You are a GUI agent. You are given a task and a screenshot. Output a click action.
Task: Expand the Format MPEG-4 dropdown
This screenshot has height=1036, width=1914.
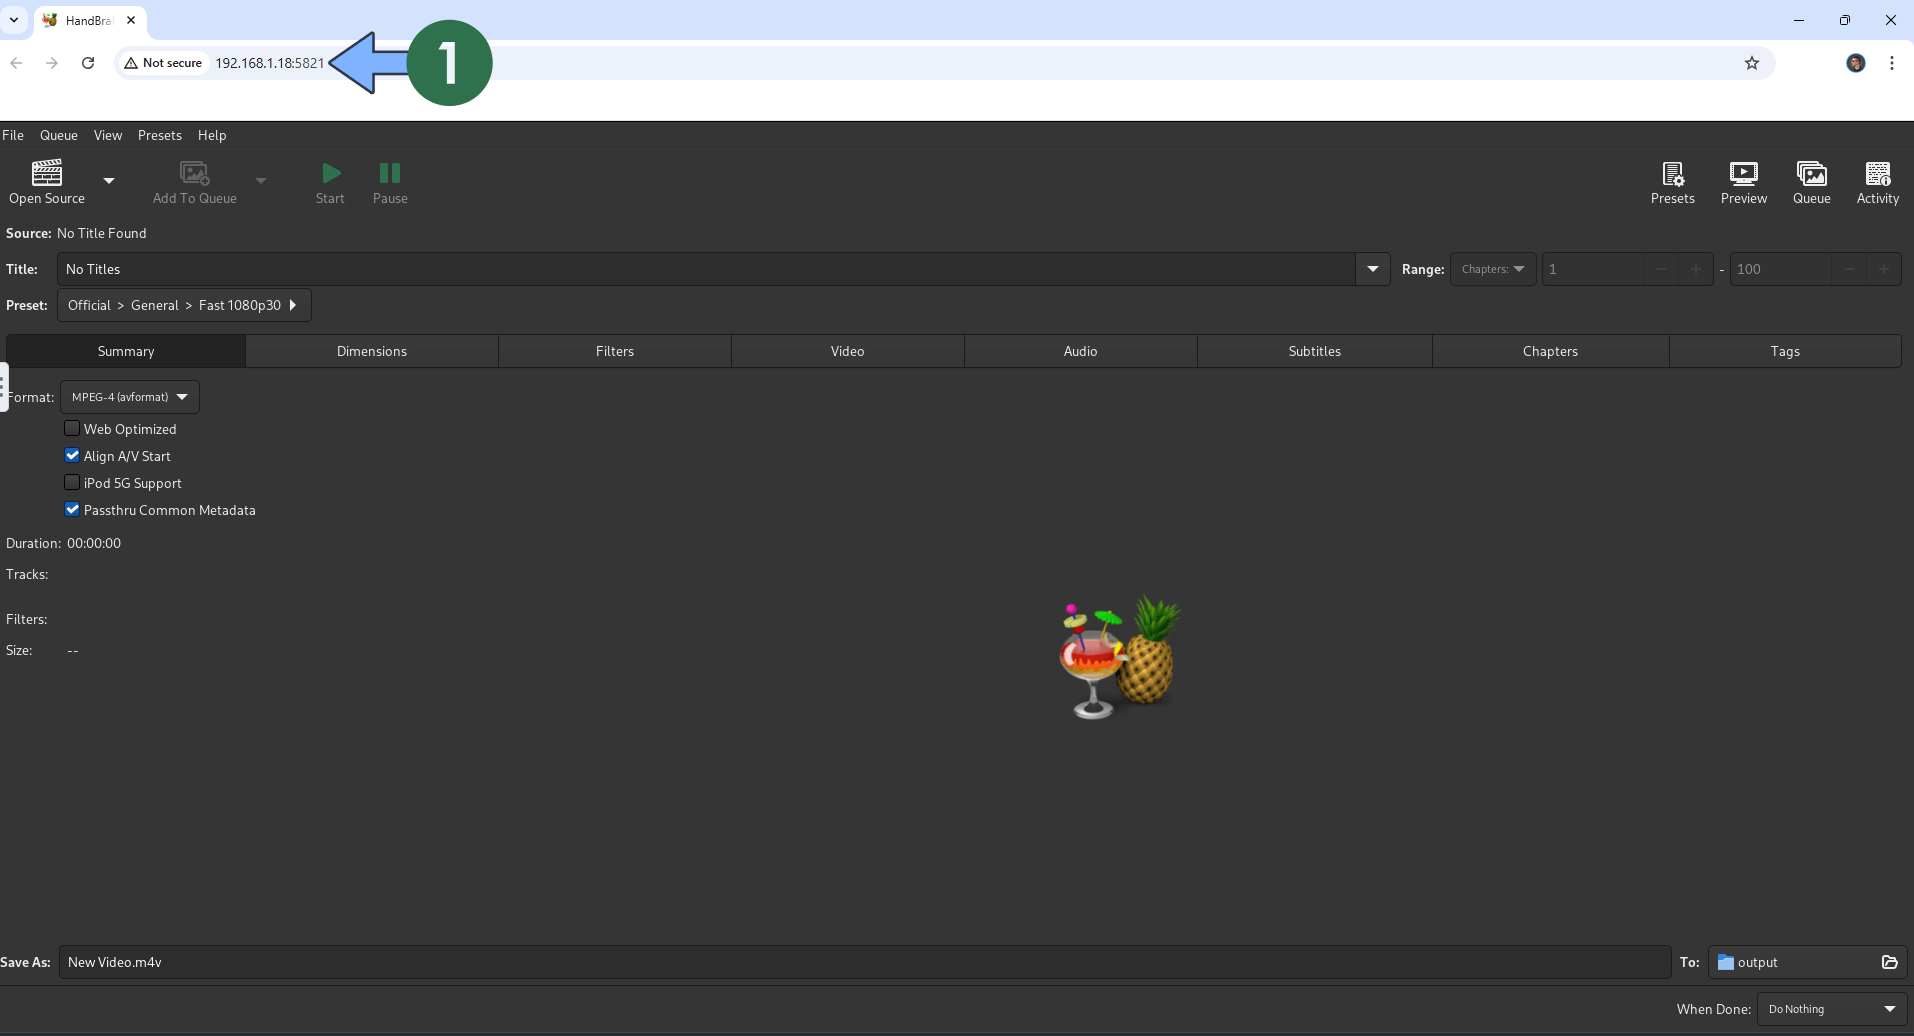pos(130,397)
